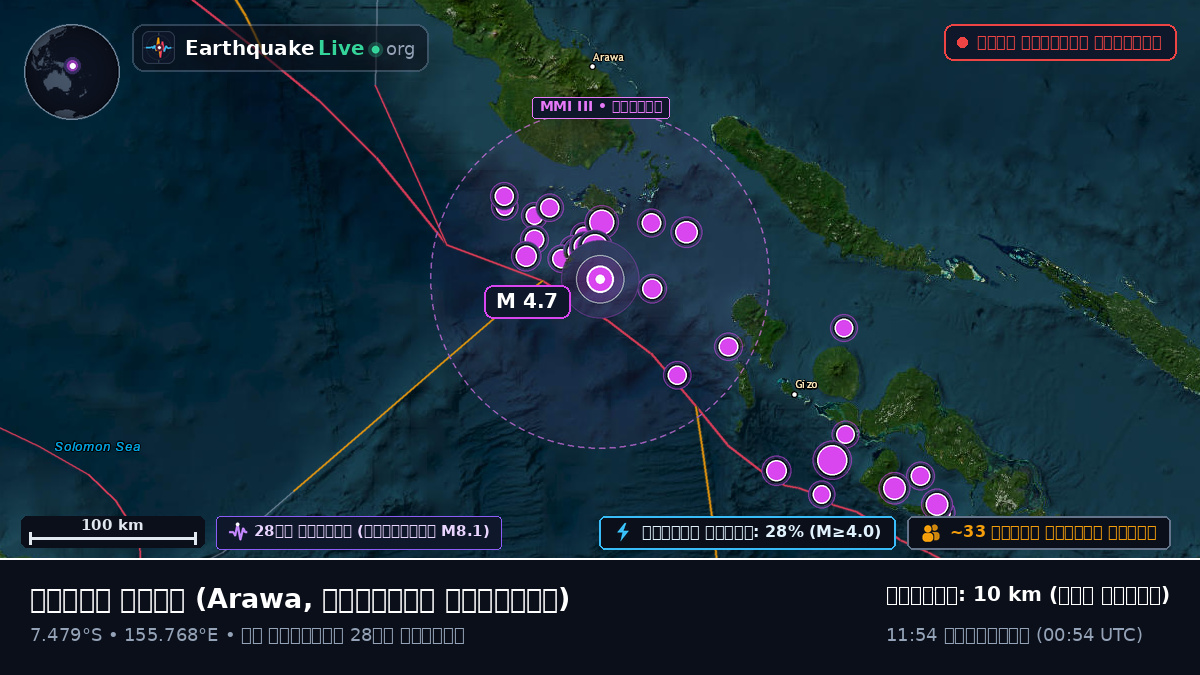Click the red dot in the top-right status badge
Viewport: 1200px width, 675px height.
pos(962,42)
